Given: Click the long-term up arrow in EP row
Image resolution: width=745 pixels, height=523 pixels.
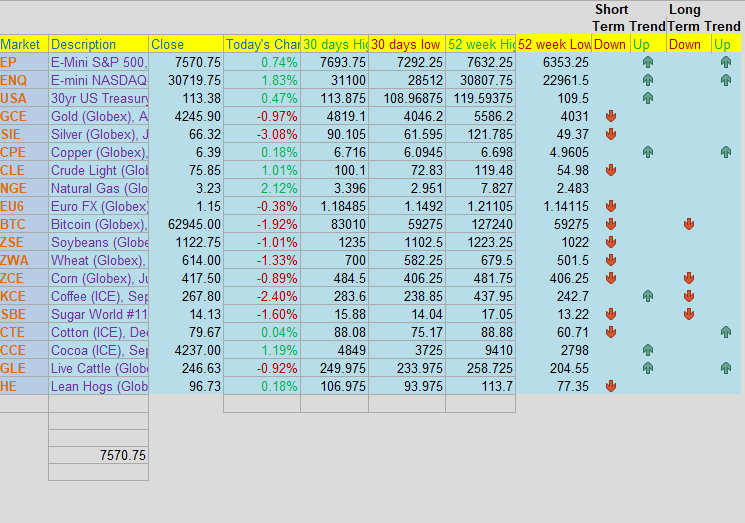Looking at the screenshot, I should click(x=726, y=62).
